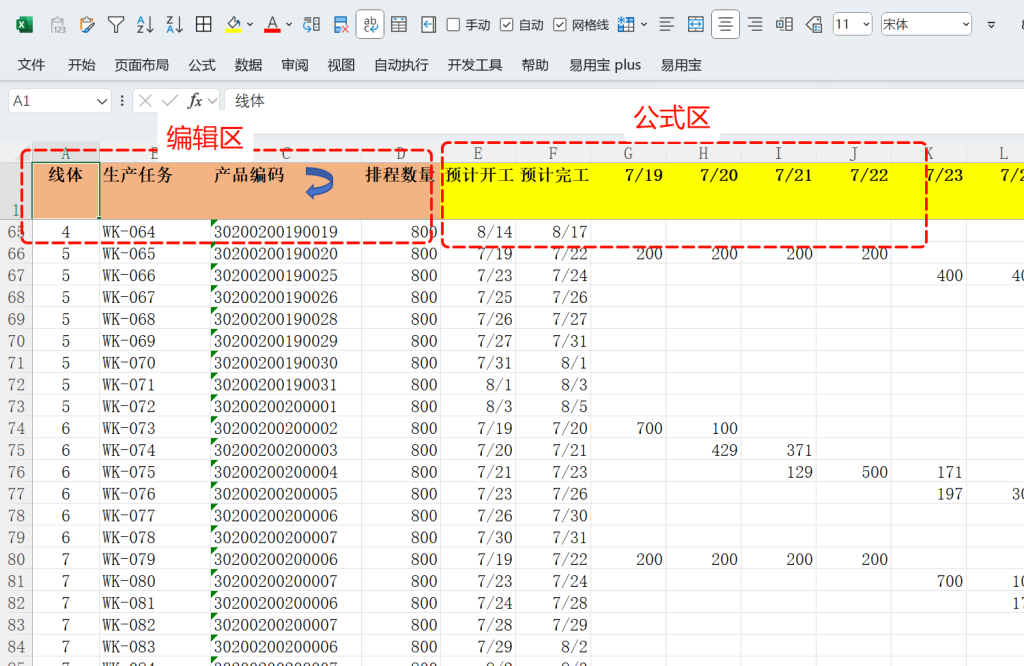The height and width of the screenshot is (666, 1024).
Task: Select cell 30200200190025
Action: [286, 276]
